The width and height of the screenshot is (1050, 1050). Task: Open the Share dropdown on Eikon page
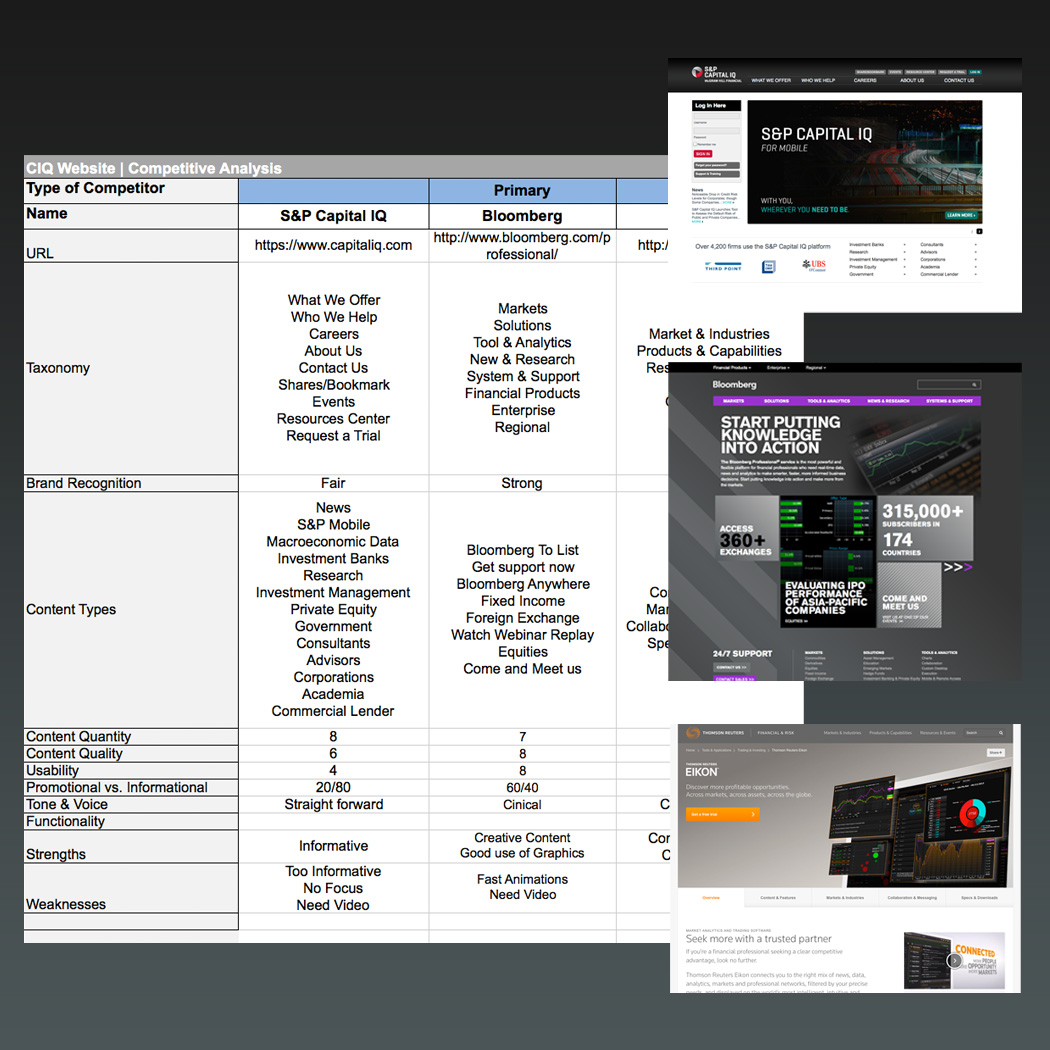tap(996, 753)
